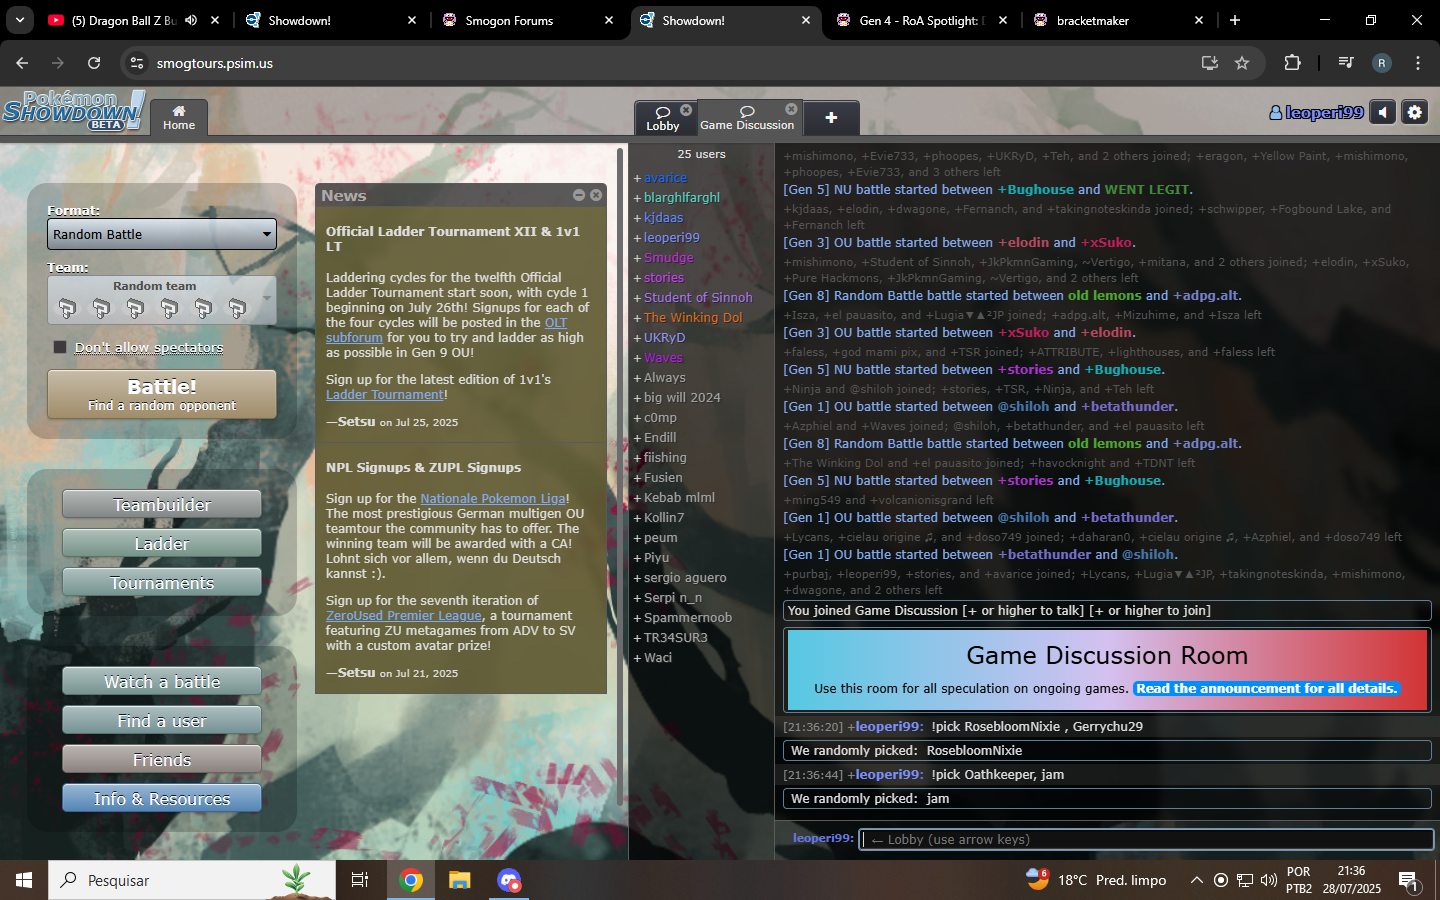The image size is (1440, 900).
Task: Show hidden system tray icons
Action: pos(1196,880)
